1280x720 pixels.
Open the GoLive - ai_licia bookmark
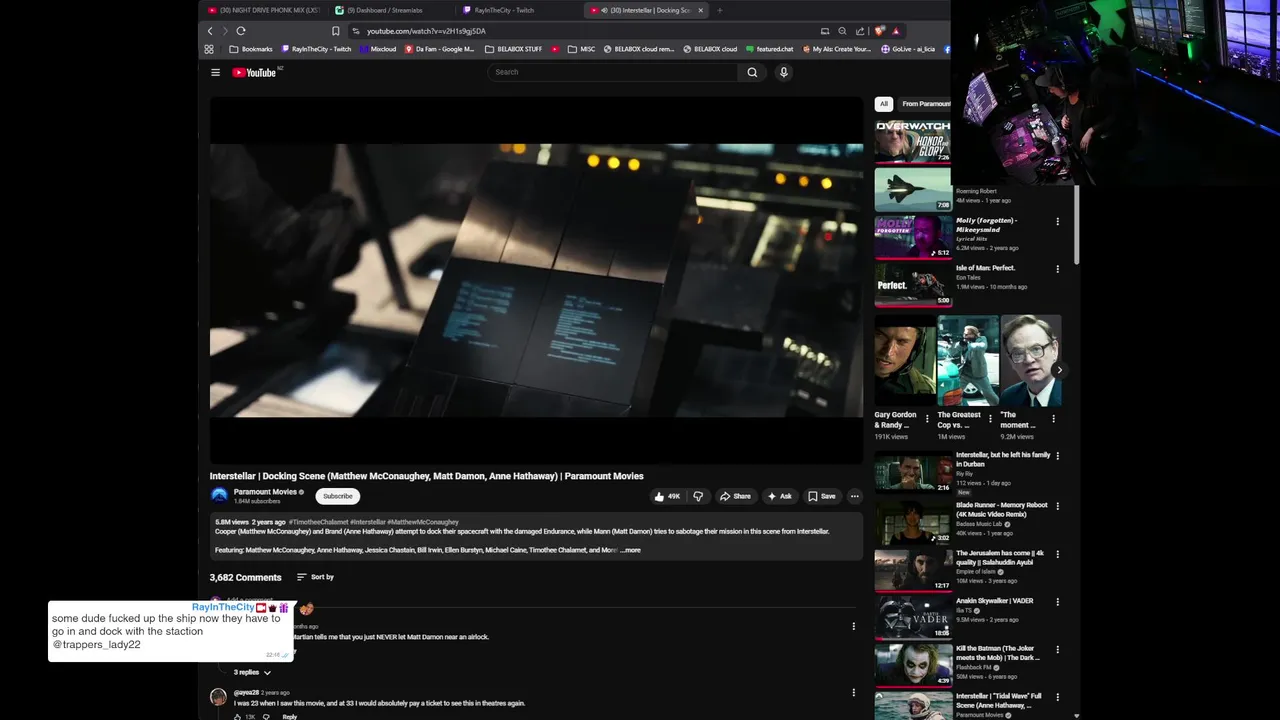click(908, 49)
